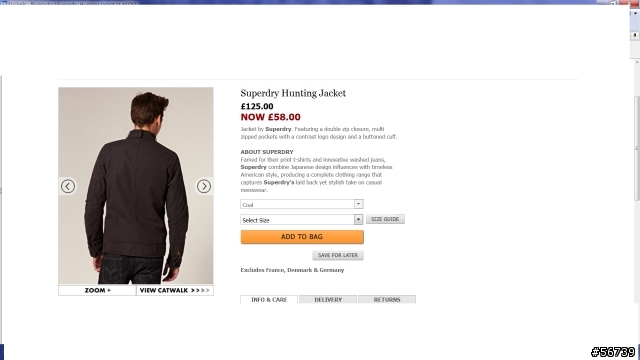Show previous product image with left arrow
This screenshot has height=360, width=640.
[68, 186]
